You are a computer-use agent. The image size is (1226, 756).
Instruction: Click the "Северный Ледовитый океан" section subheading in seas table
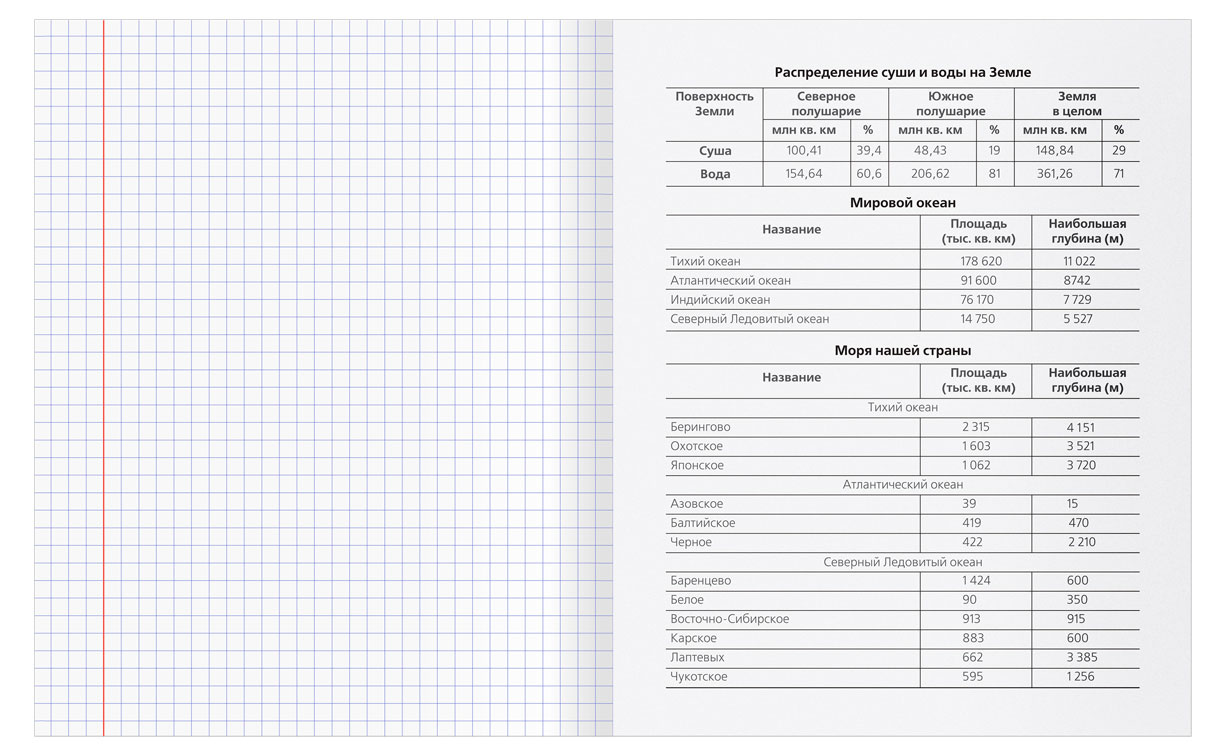pos(902,562)
